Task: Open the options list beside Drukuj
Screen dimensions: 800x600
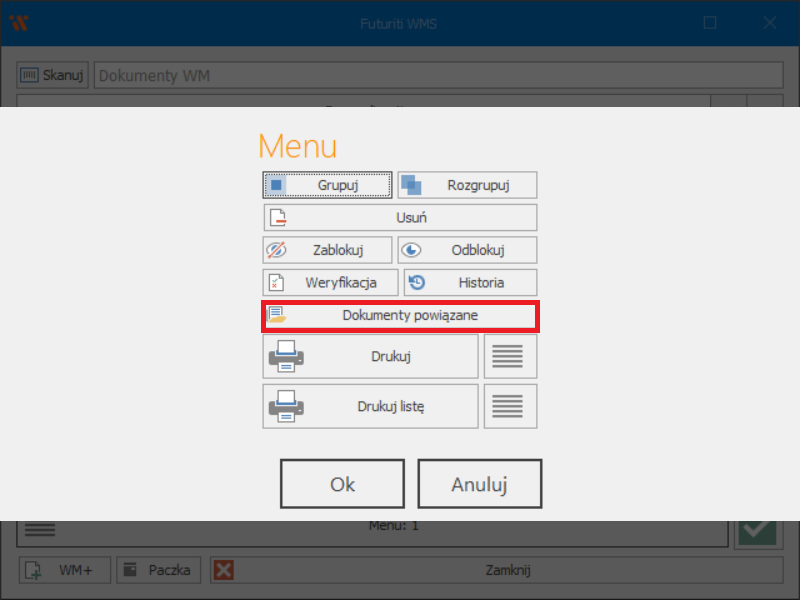Action: click(510, 356)
